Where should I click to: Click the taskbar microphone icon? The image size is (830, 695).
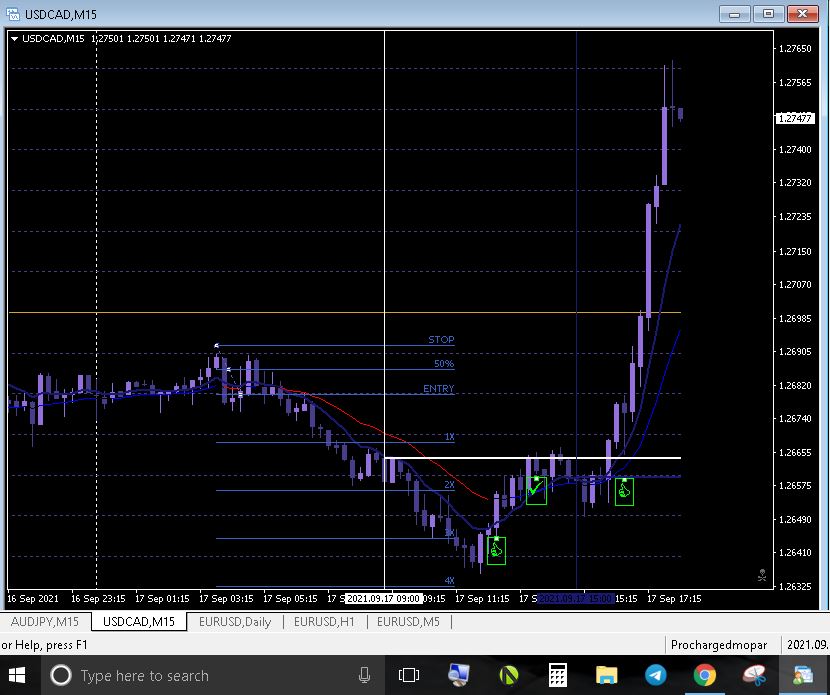click(x=364, y=675)
